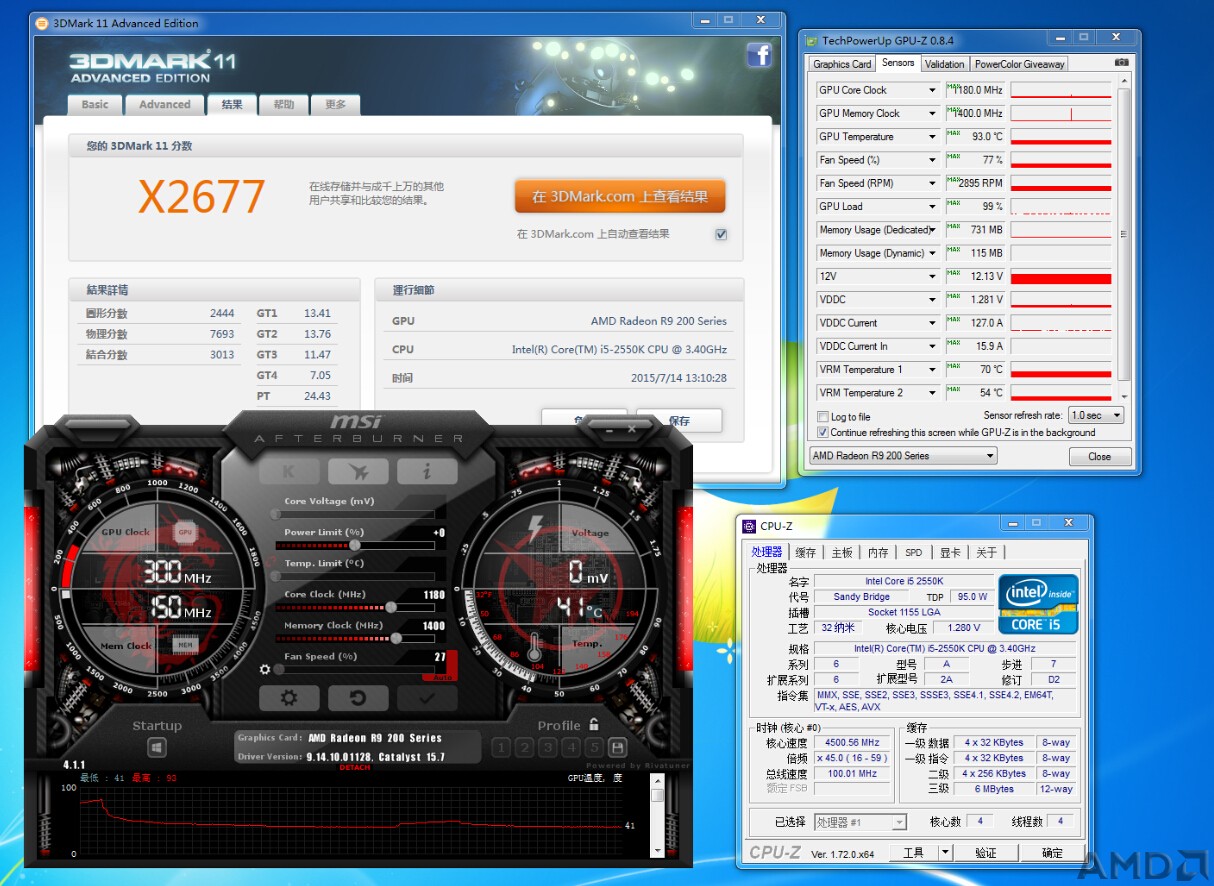Click the Facebook icon in 3DMark 11
This screenshot has width=1214, height=886.
759,55
